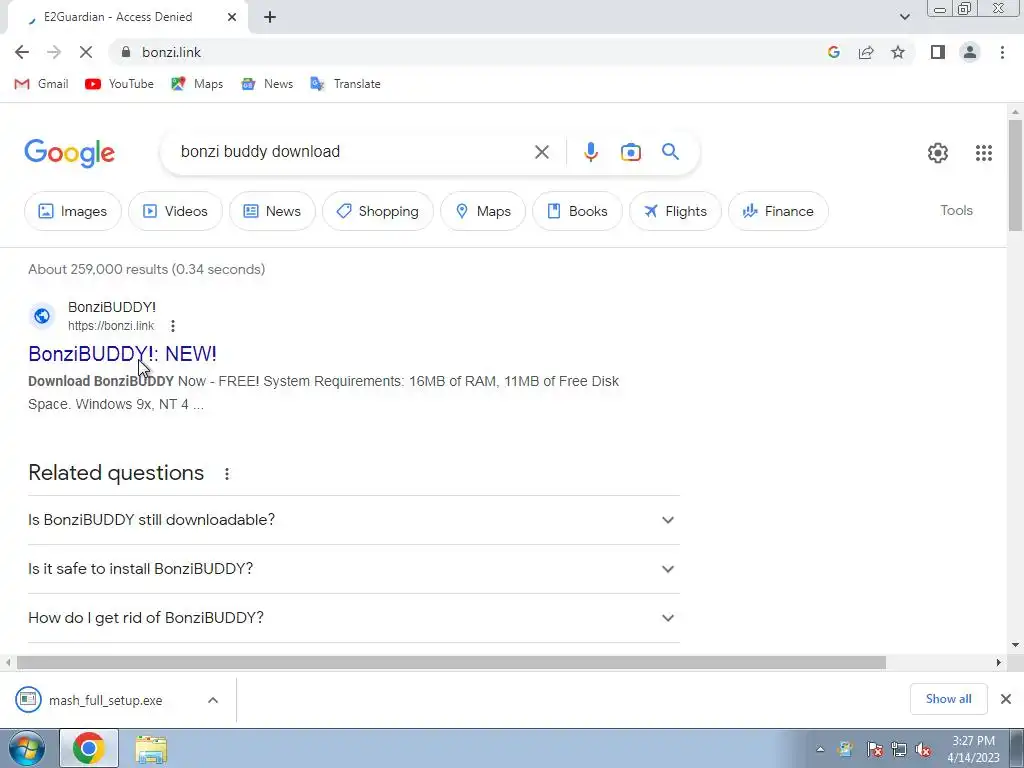Open the YouTube bookmark
1024x768 pixels.
tap(120, 84)
